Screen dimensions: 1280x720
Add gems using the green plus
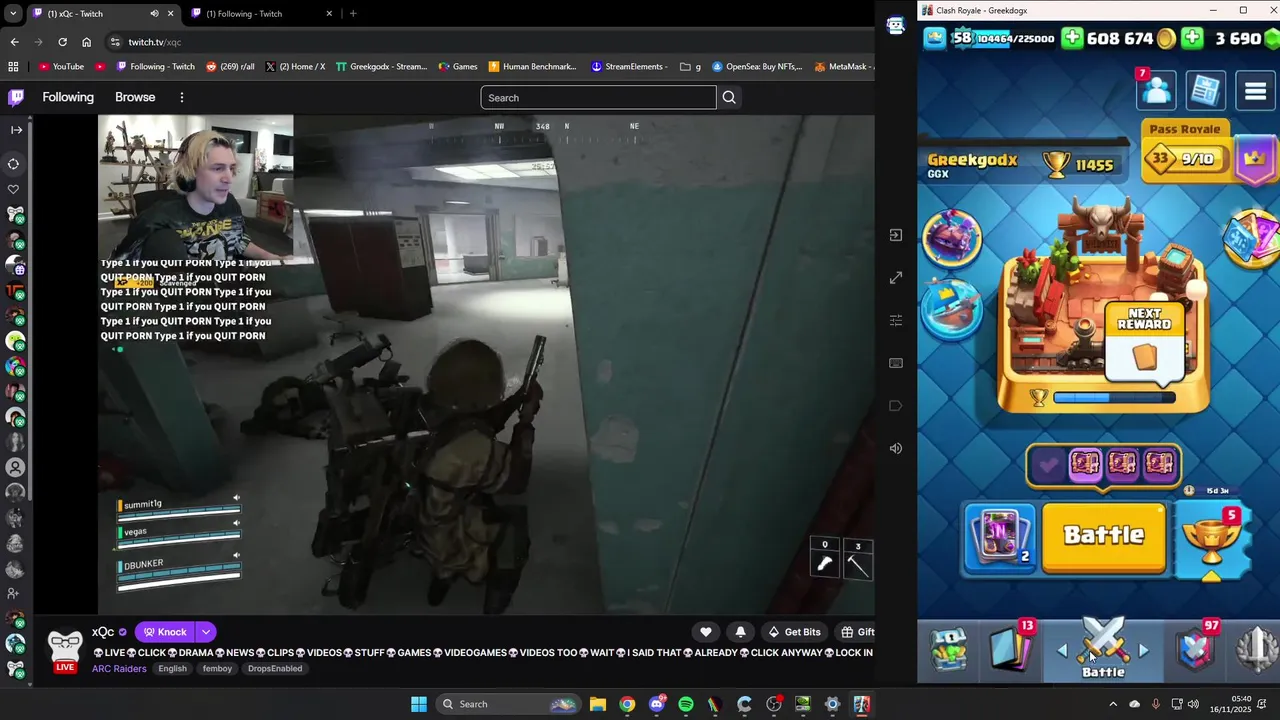point(1192,38)
